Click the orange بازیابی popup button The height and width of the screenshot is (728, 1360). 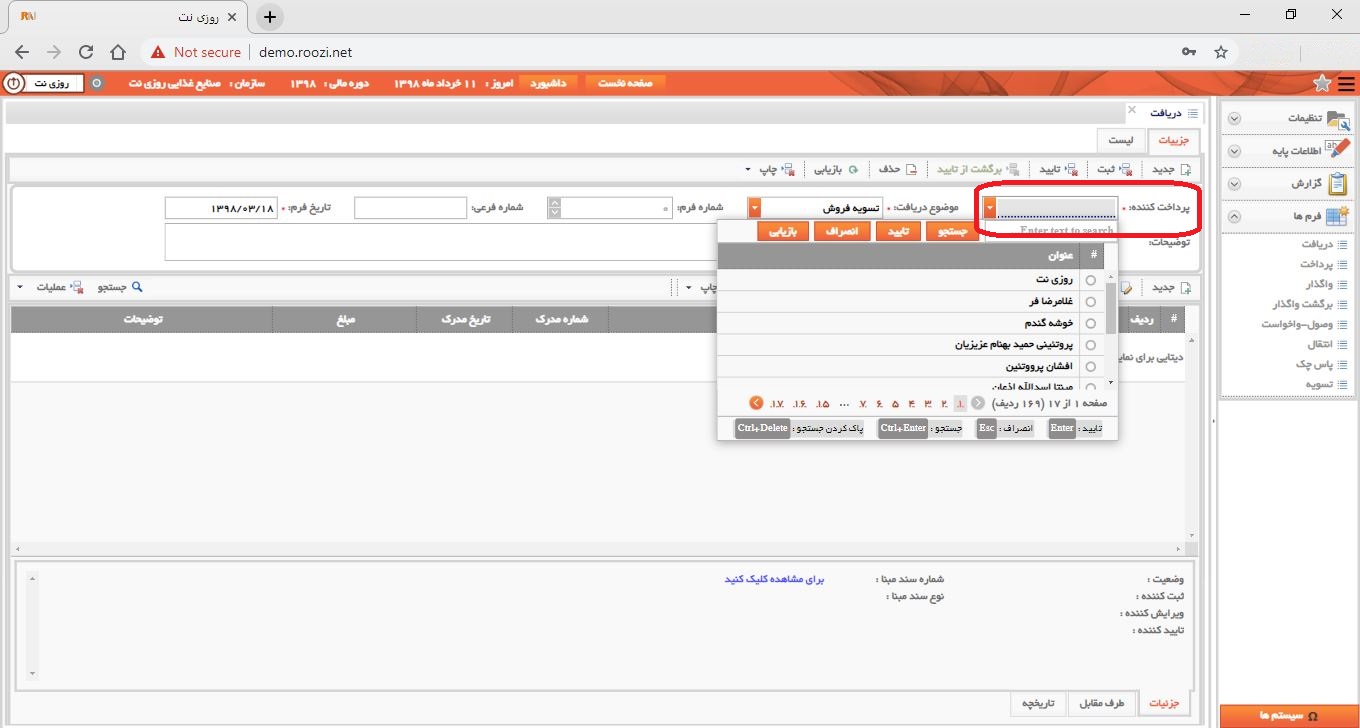pyautogui.click(x=783, y=231)
